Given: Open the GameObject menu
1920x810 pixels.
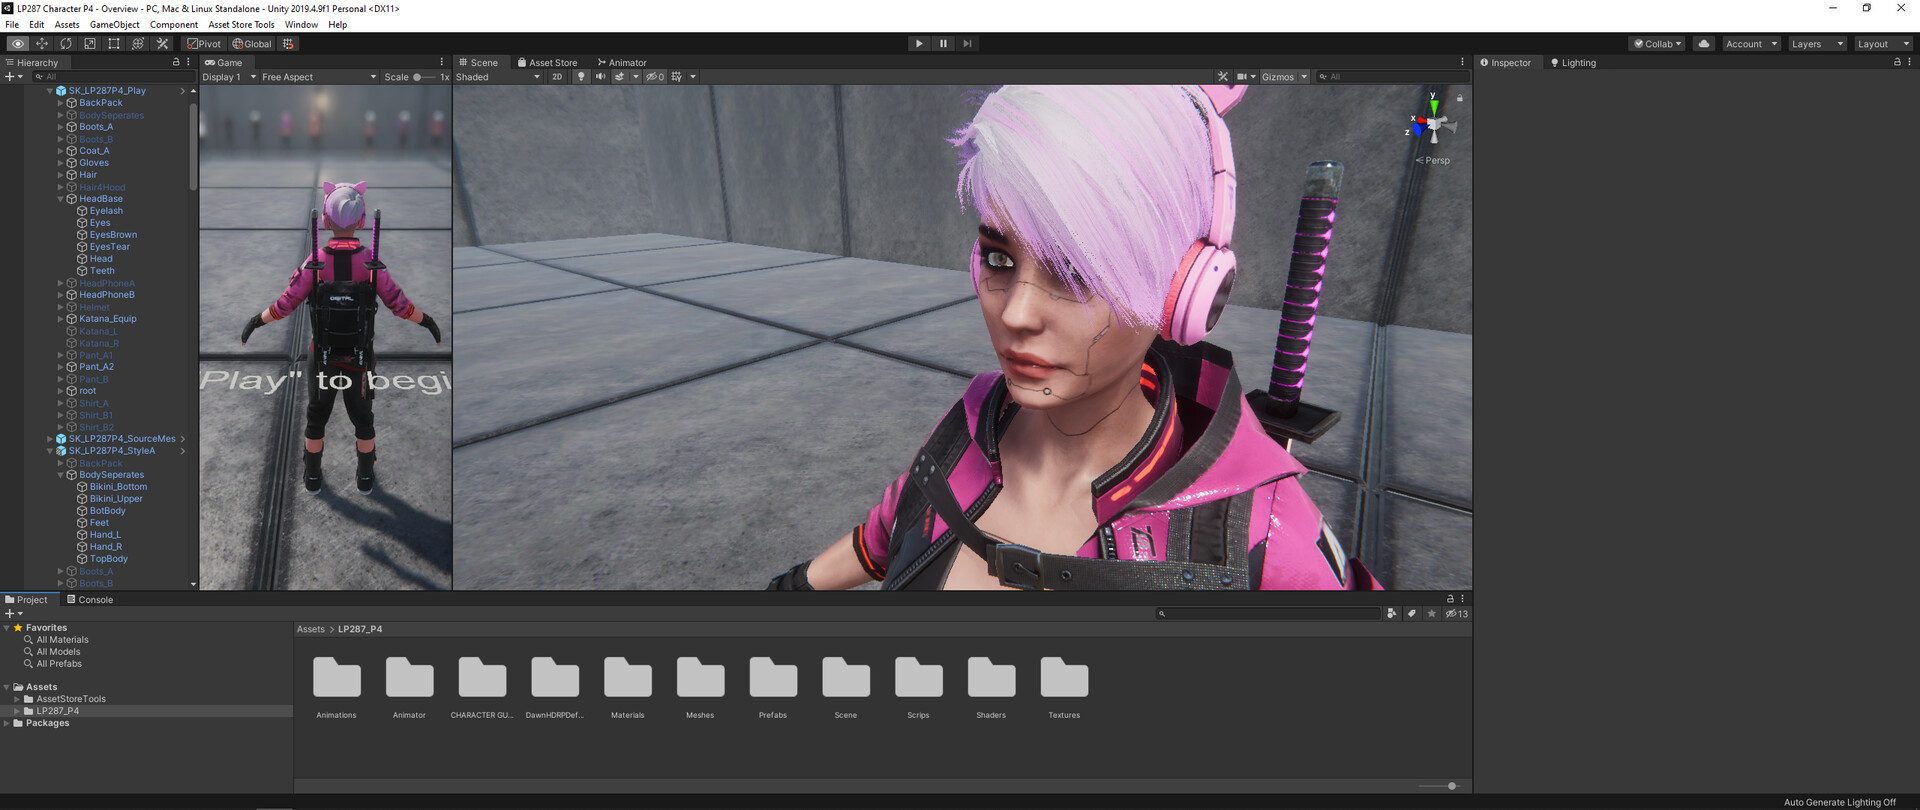Looking at the screenshot, I should coord(115,25).
